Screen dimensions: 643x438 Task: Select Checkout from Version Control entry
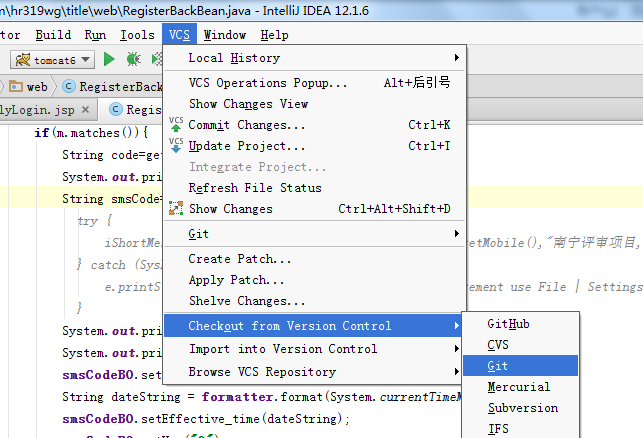click(313, 326)
